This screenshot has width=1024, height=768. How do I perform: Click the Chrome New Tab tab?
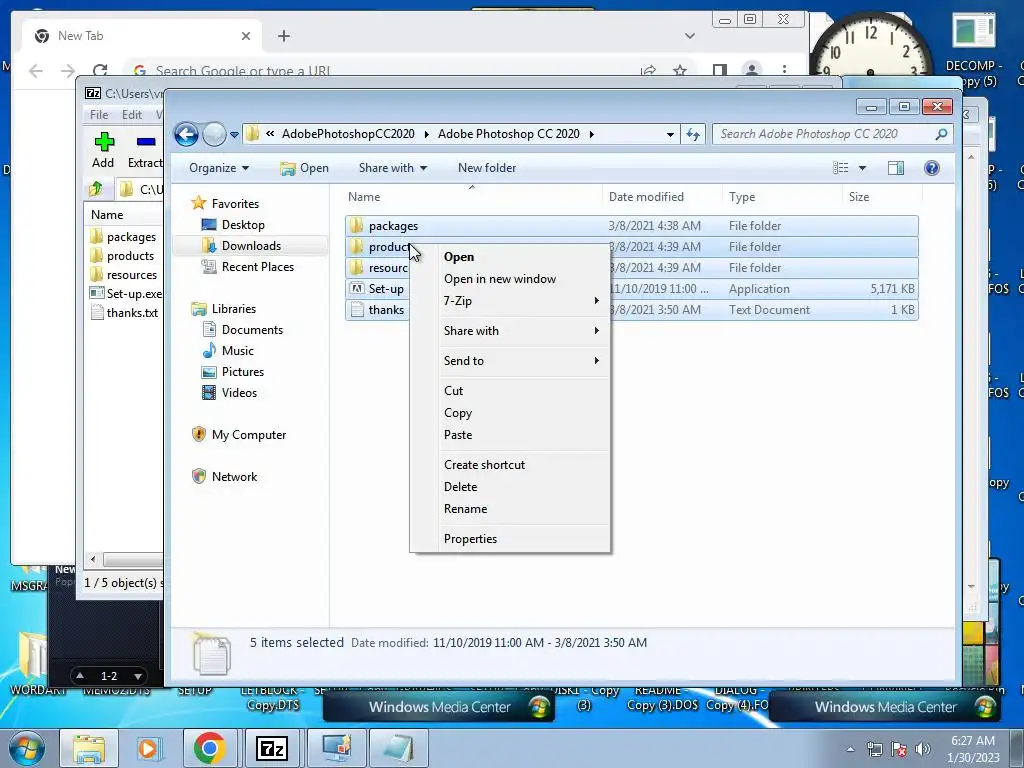pyautogui.click(x=142, y=36)
